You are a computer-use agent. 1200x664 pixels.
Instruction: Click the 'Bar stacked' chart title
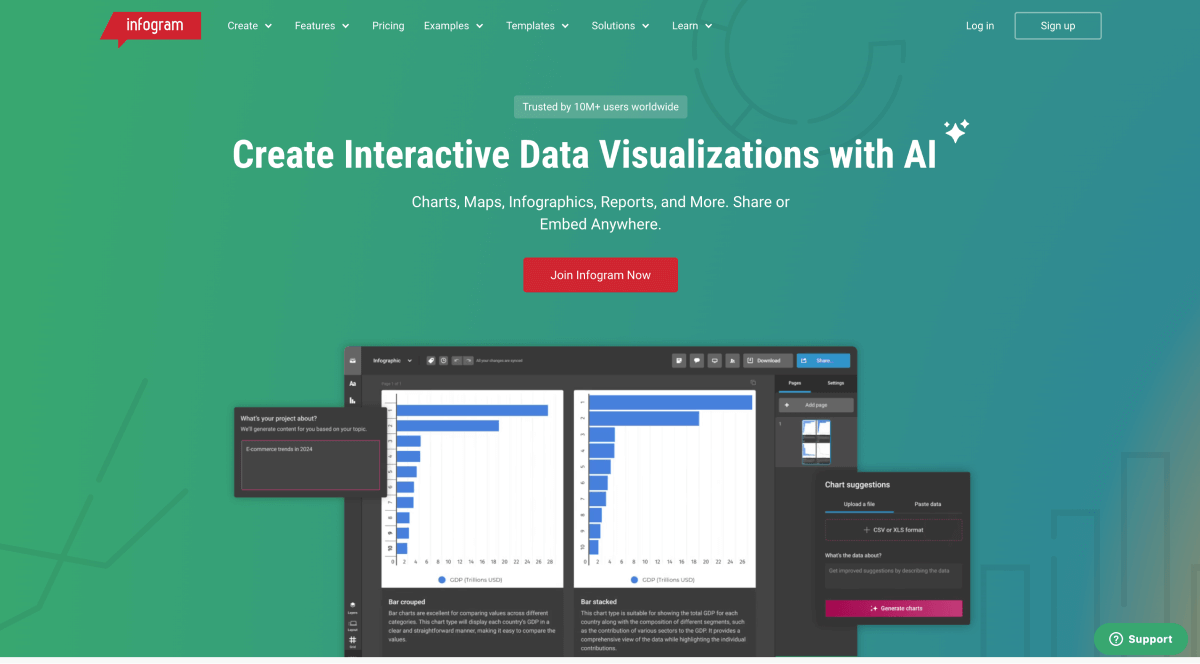tap(598, 602)
